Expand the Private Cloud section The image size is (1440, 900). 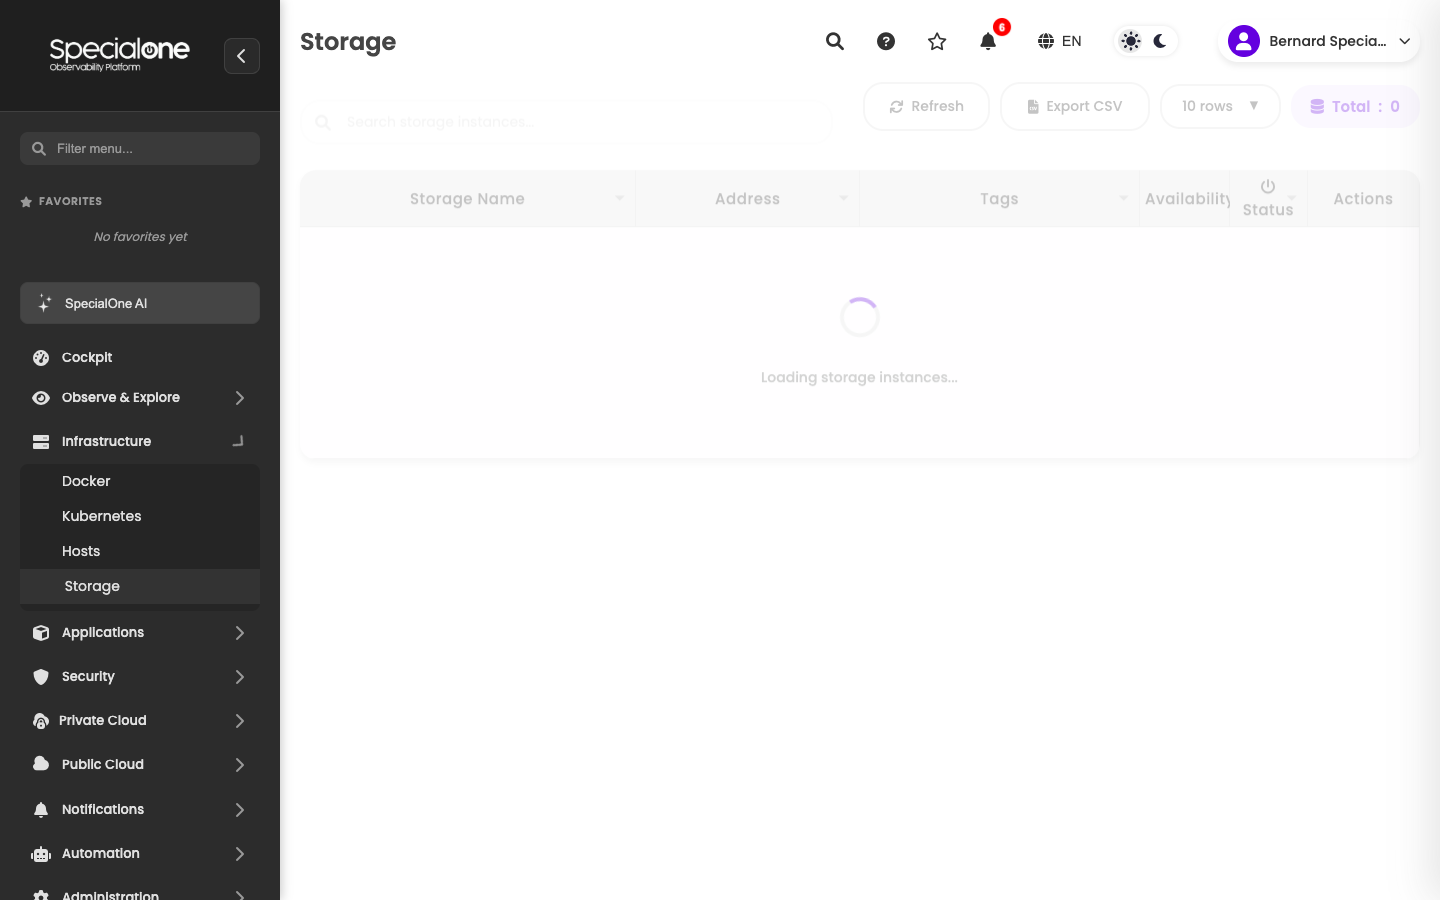(x=140, y=720)
